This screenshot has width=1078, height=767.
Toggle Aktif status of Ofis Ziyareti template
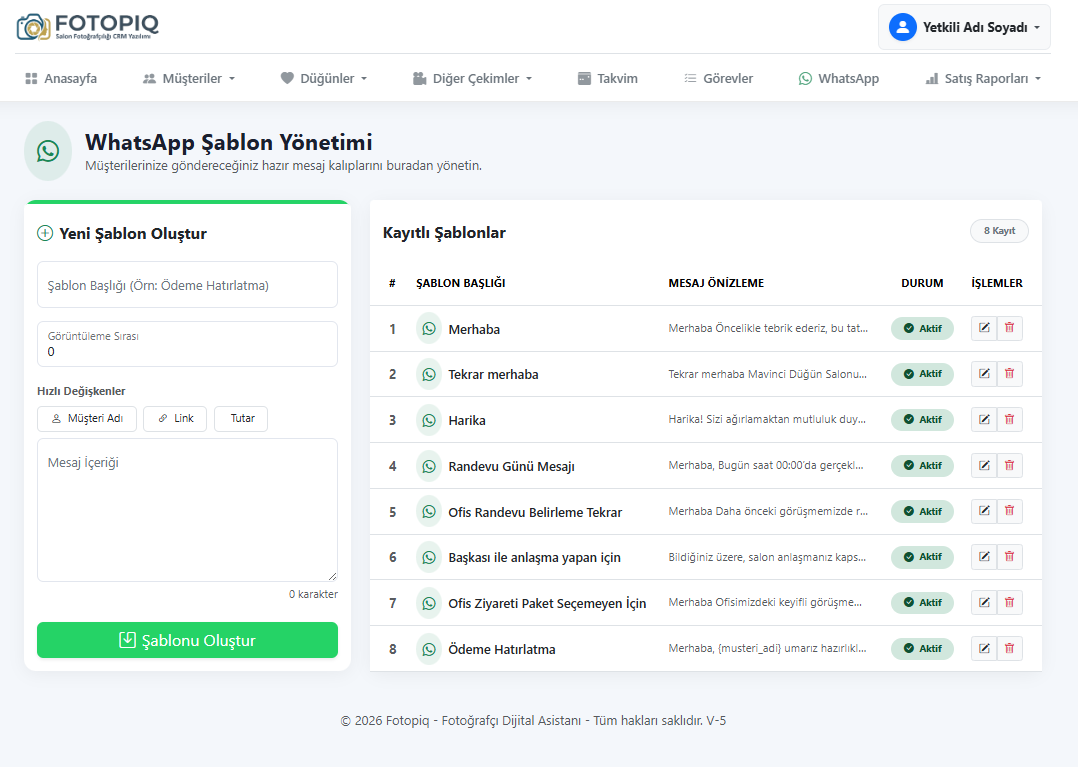pos(922,603)
